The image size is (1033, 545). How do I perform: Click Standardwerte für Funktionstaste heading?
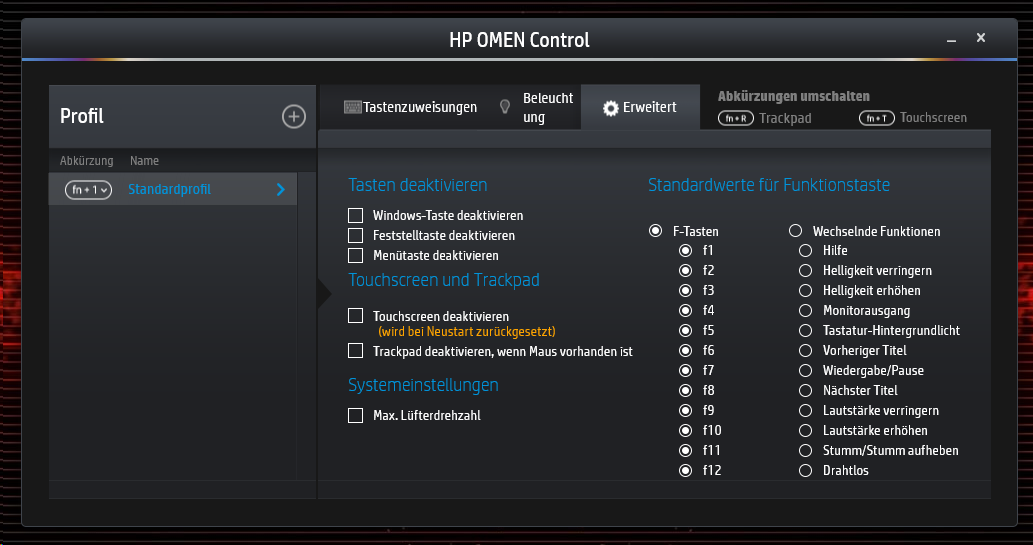tap(769, 185)
